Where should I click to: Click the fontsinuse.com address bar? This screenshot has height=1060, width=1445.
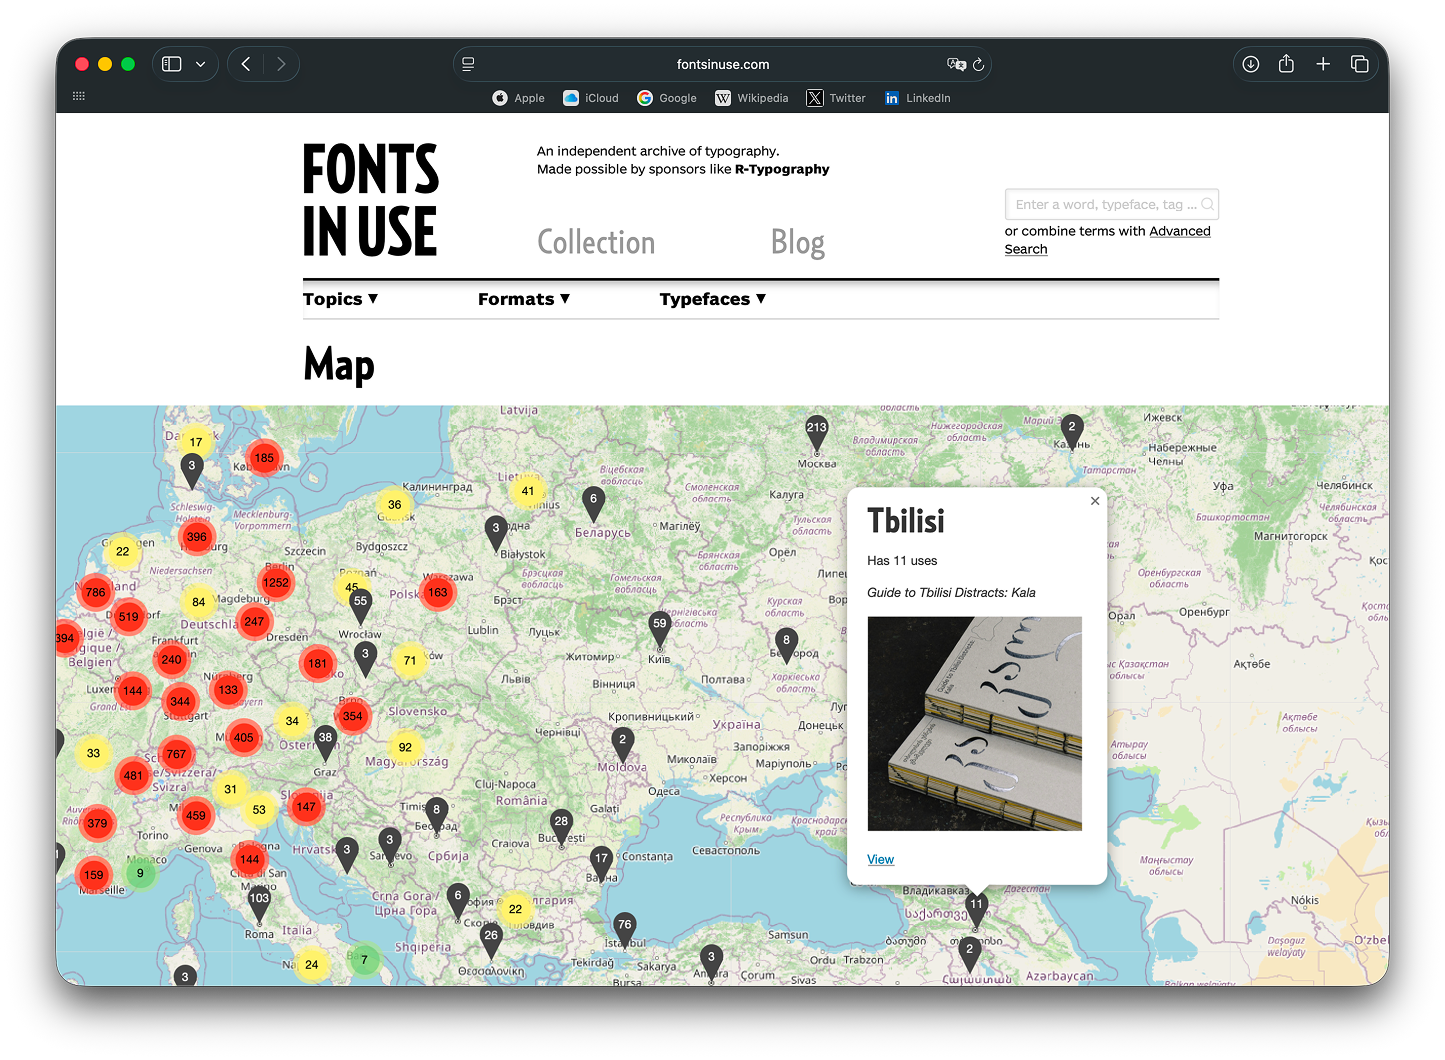(x=723, y=64)
